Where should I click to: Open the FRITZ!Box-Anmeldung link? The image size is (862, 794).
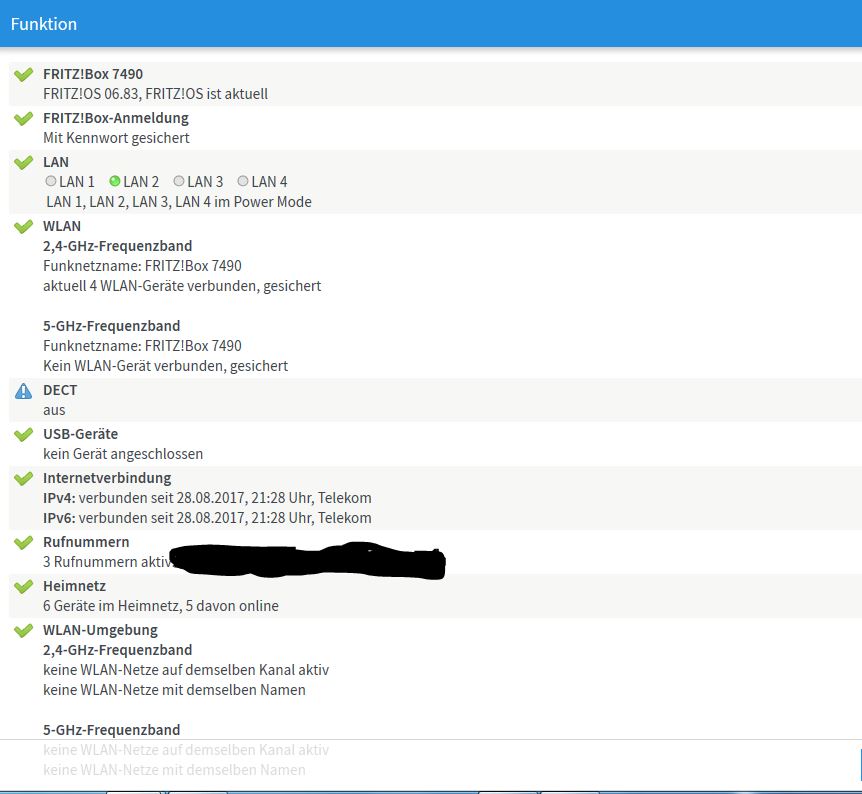(x=115, y=118)
